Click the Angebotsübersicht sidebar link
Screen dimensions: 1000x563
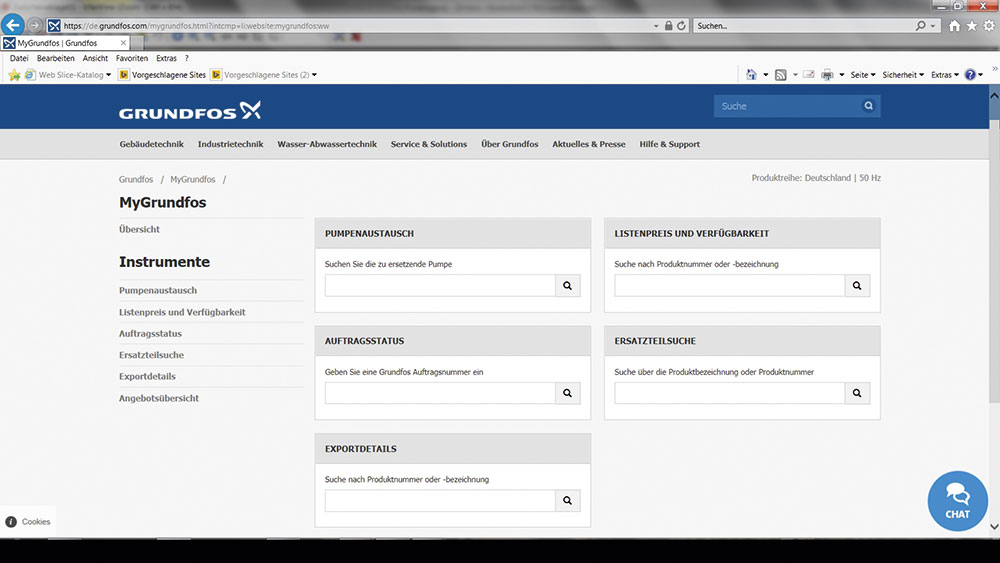coord(159,398)
